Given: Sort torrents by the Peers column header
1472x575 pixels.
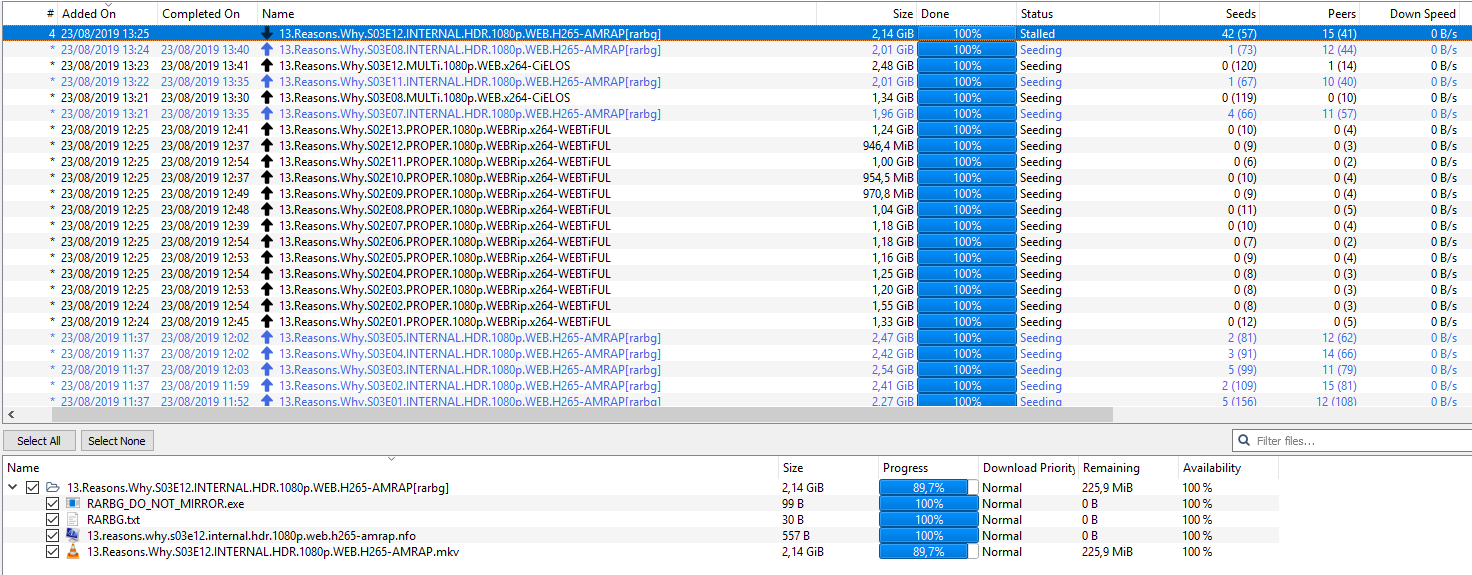Looking at the screenshot, I should tap(1310, 14).
